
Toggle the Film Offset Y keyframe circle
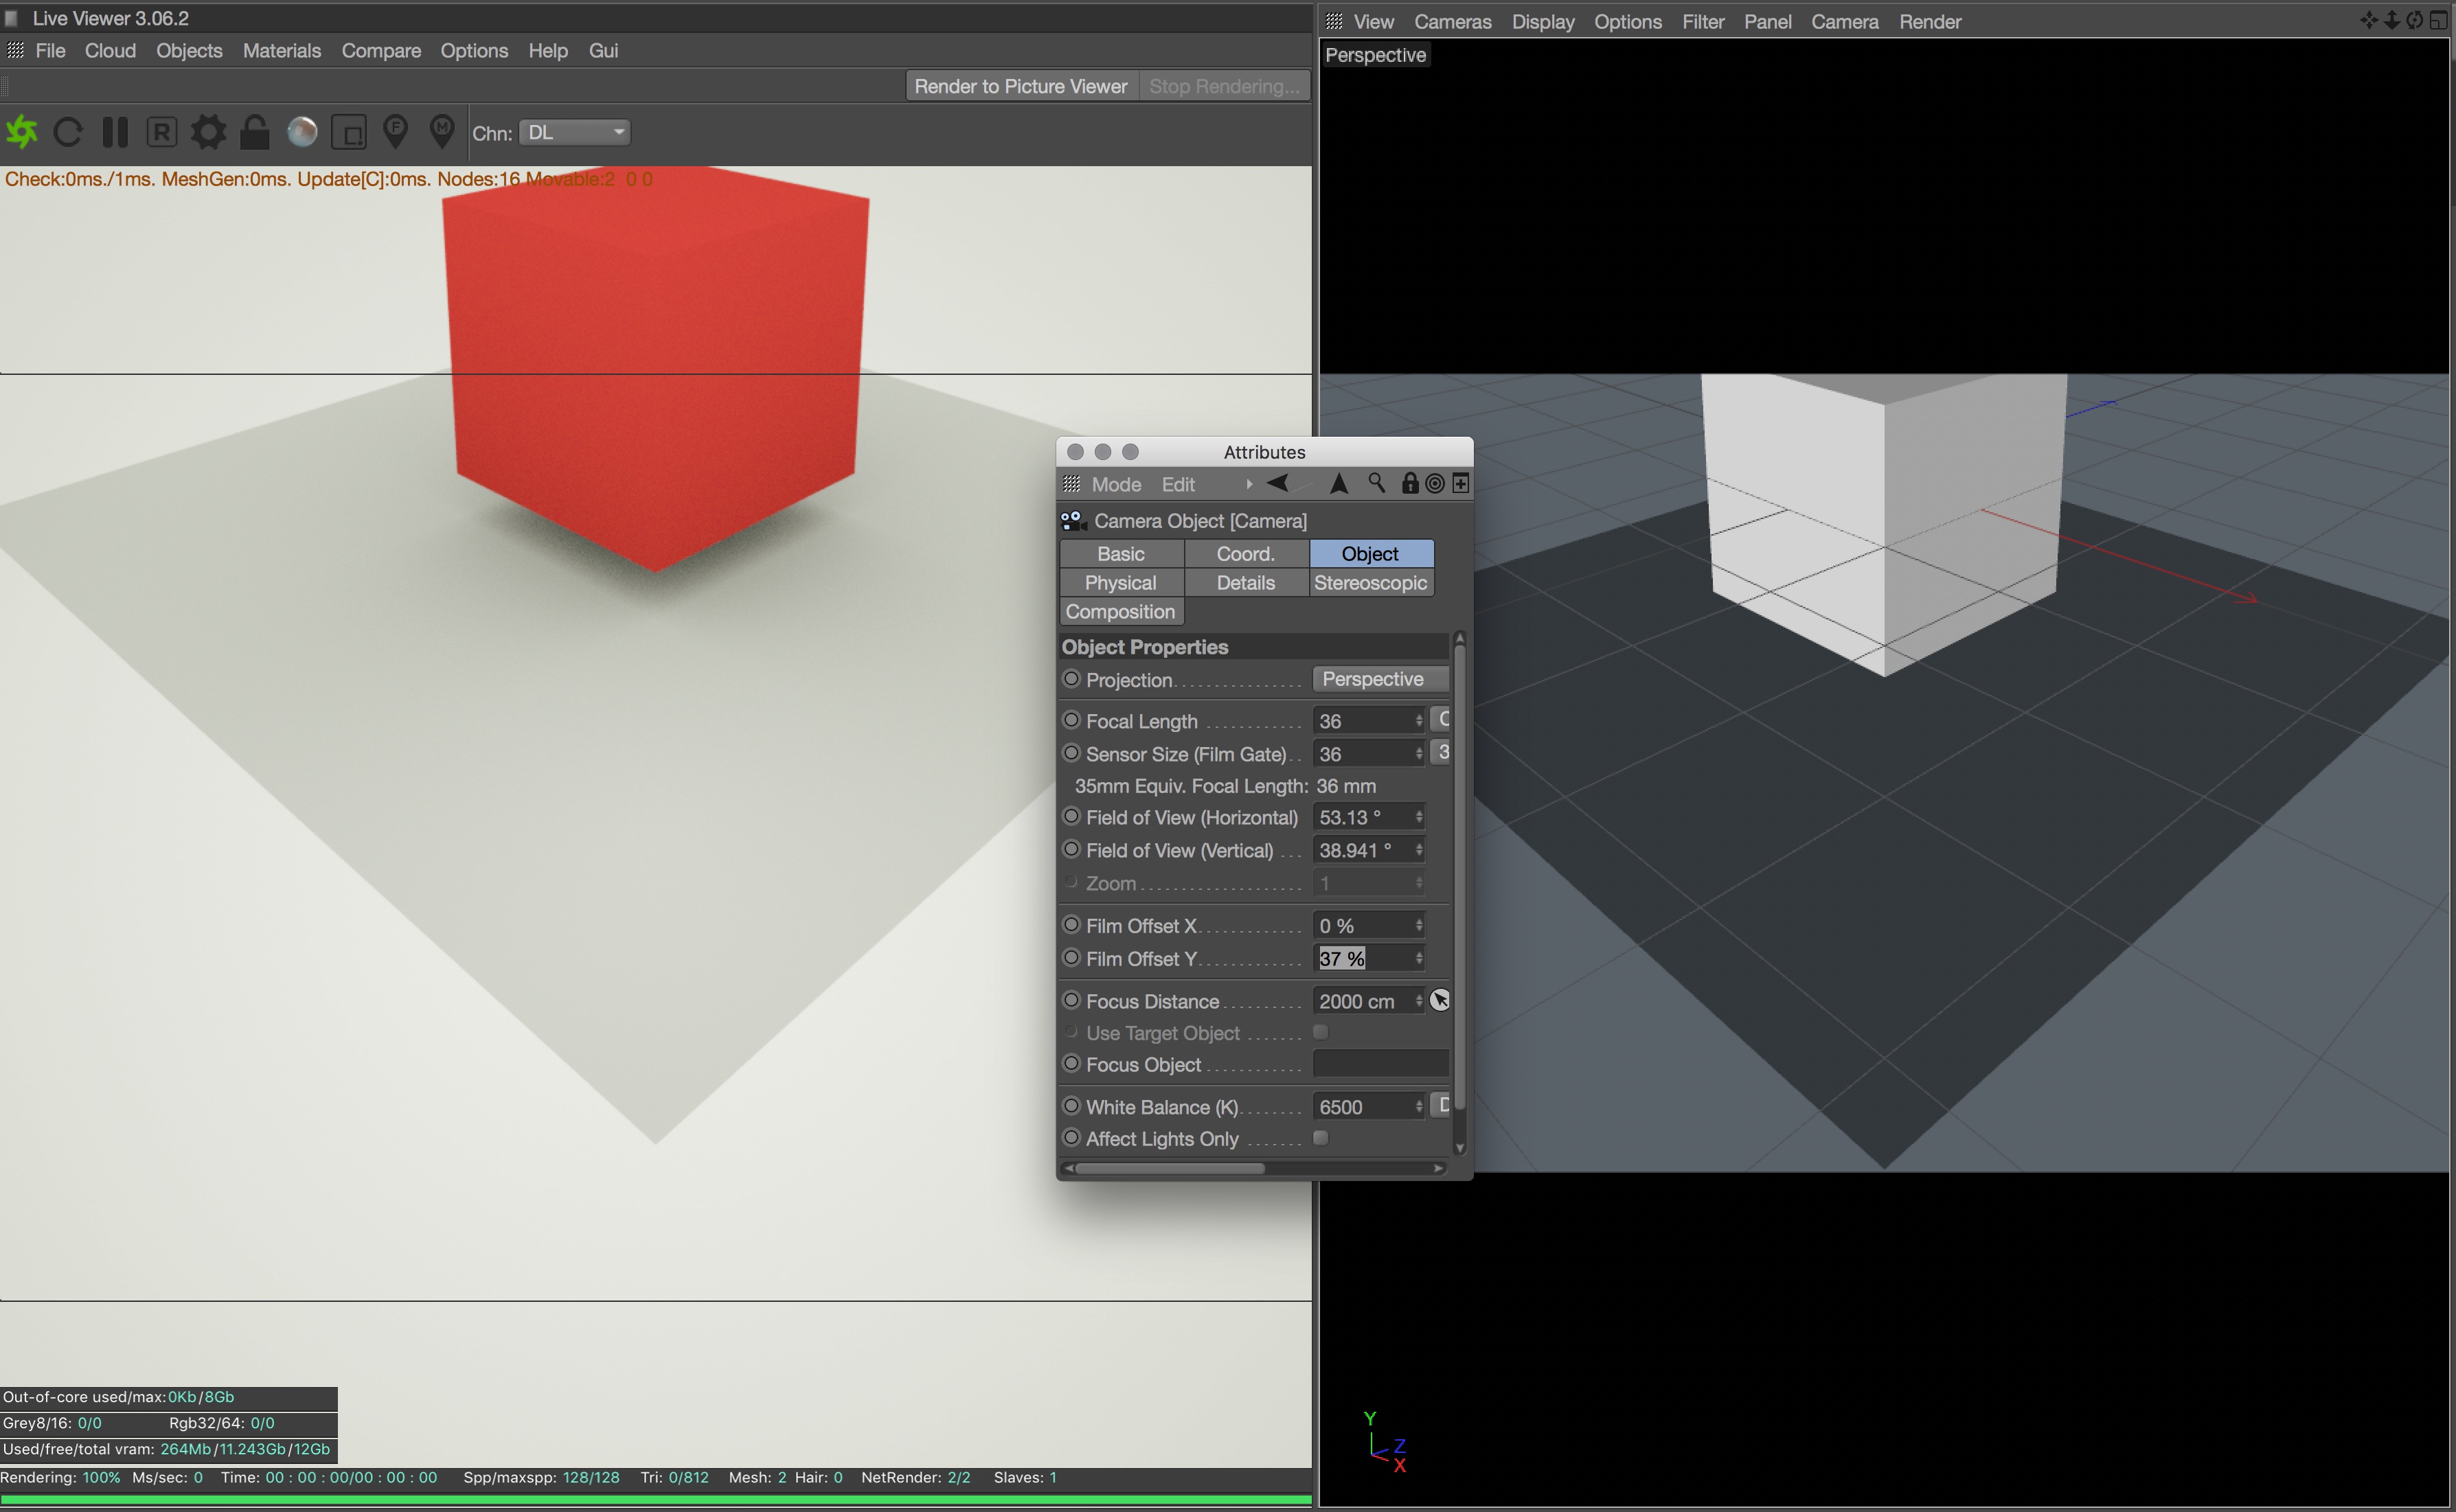tap(1071, 958)
